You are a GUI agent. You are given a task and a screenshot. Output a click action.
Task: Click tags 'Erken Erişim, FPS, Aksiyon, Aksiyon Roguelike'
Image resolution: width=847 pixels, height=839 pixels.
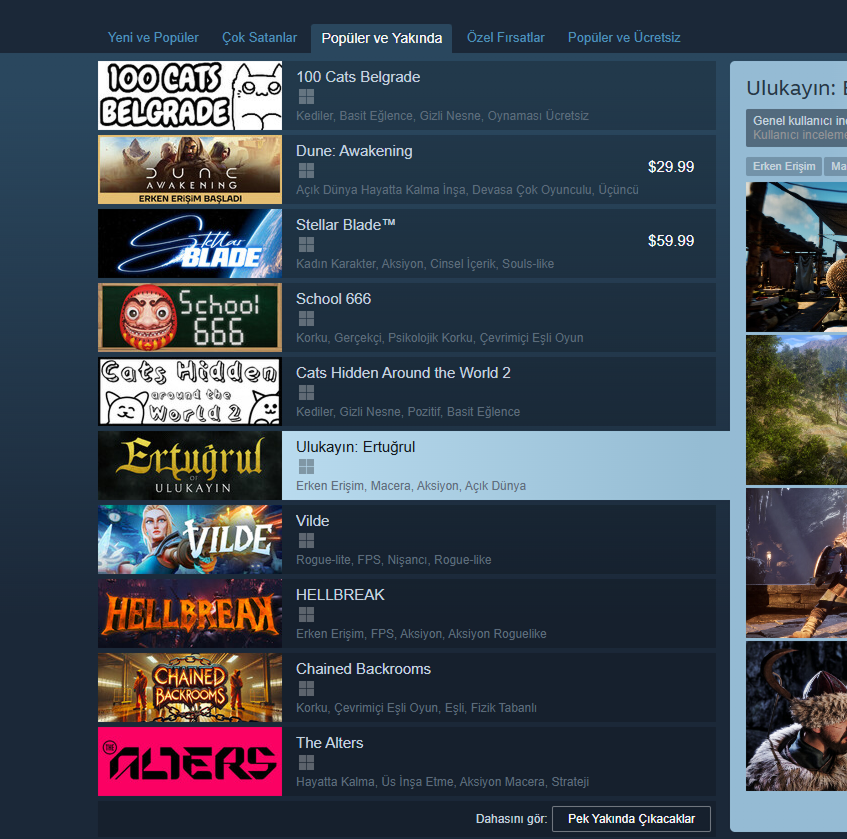[x=421, y=634]
